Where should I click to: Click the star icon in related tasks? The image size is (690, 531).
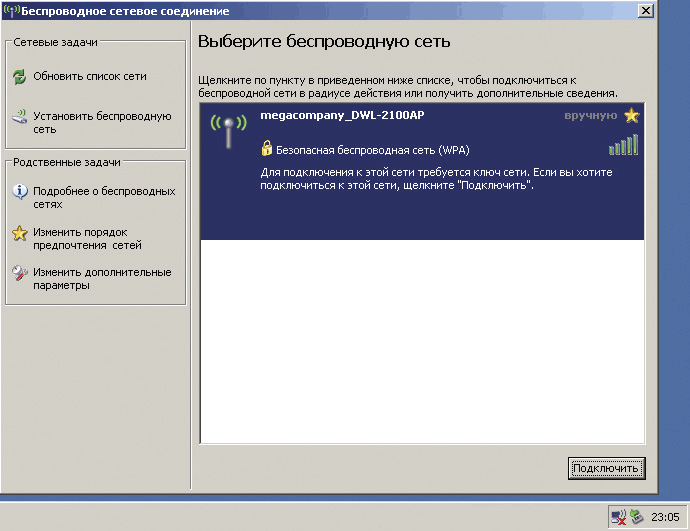[x=19, y=233]
